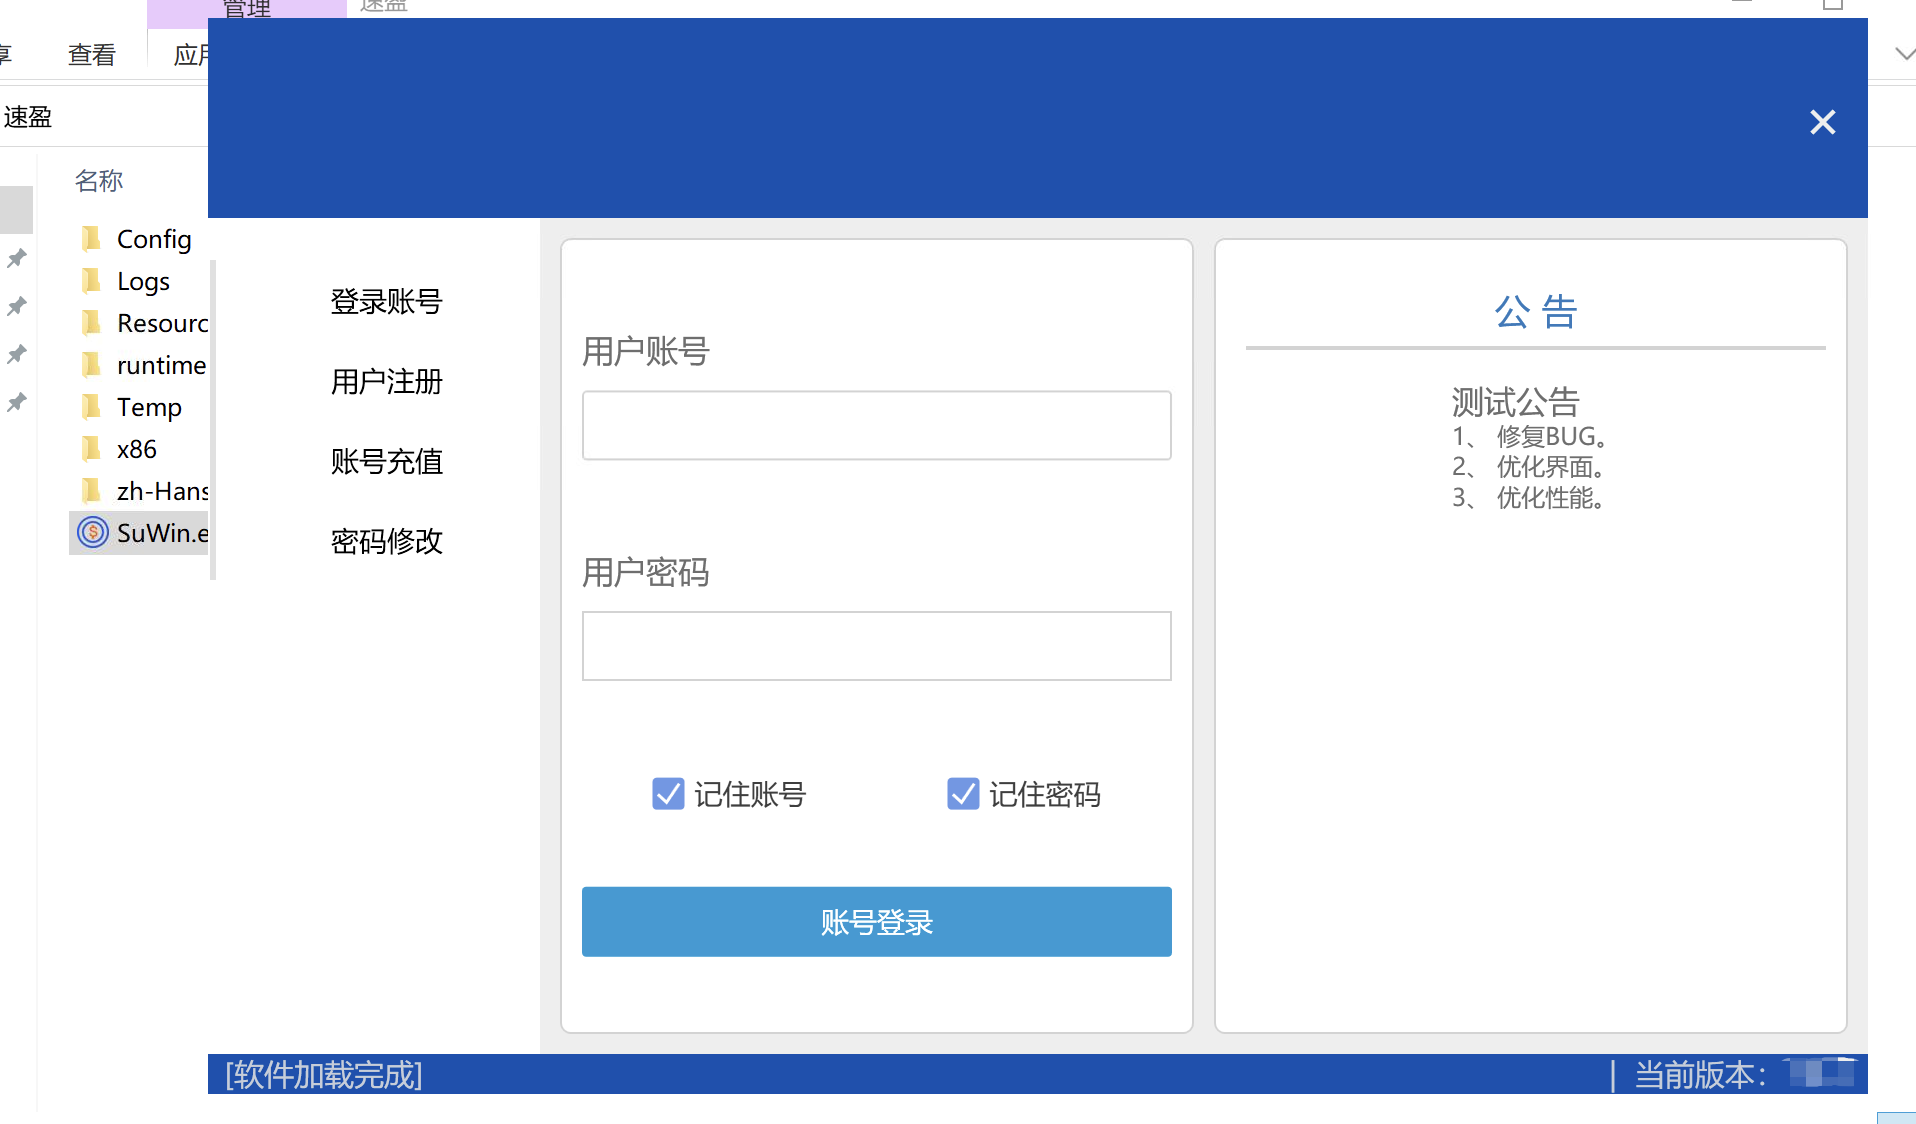This screenshot has height=1124, width=1916.
Task: Click the first quick-access pin icon
Action: [17, 258]
